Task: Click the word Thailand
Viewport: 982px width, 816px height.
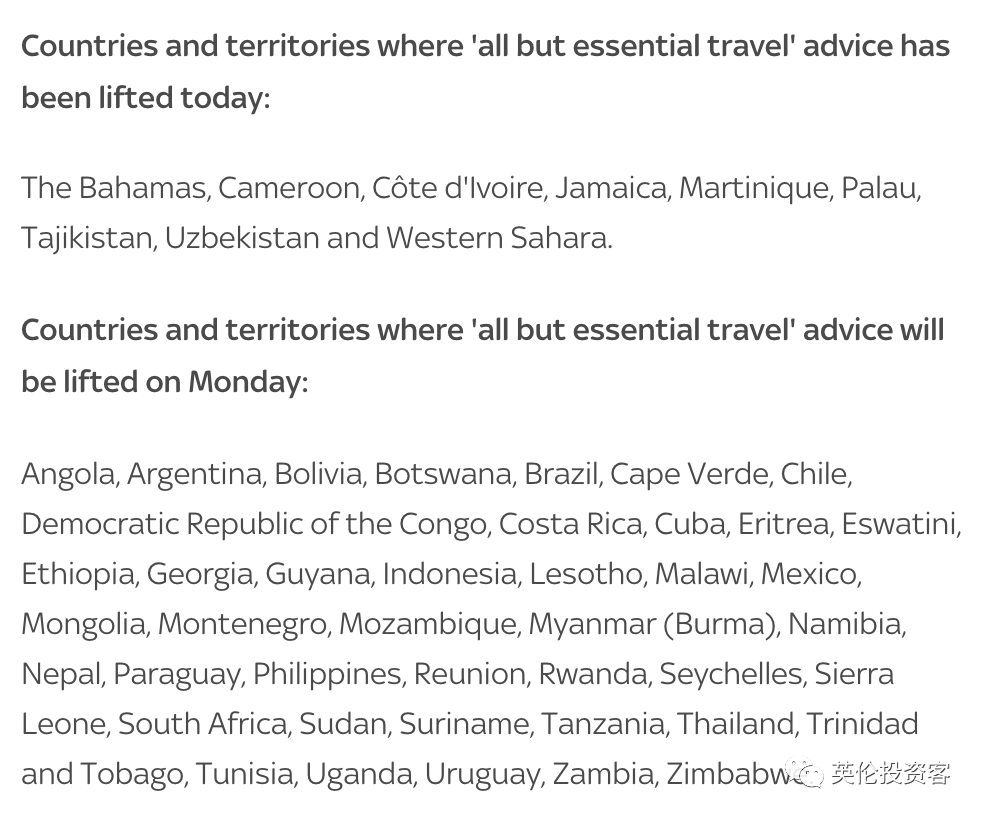Action: [x=736, y=723]
